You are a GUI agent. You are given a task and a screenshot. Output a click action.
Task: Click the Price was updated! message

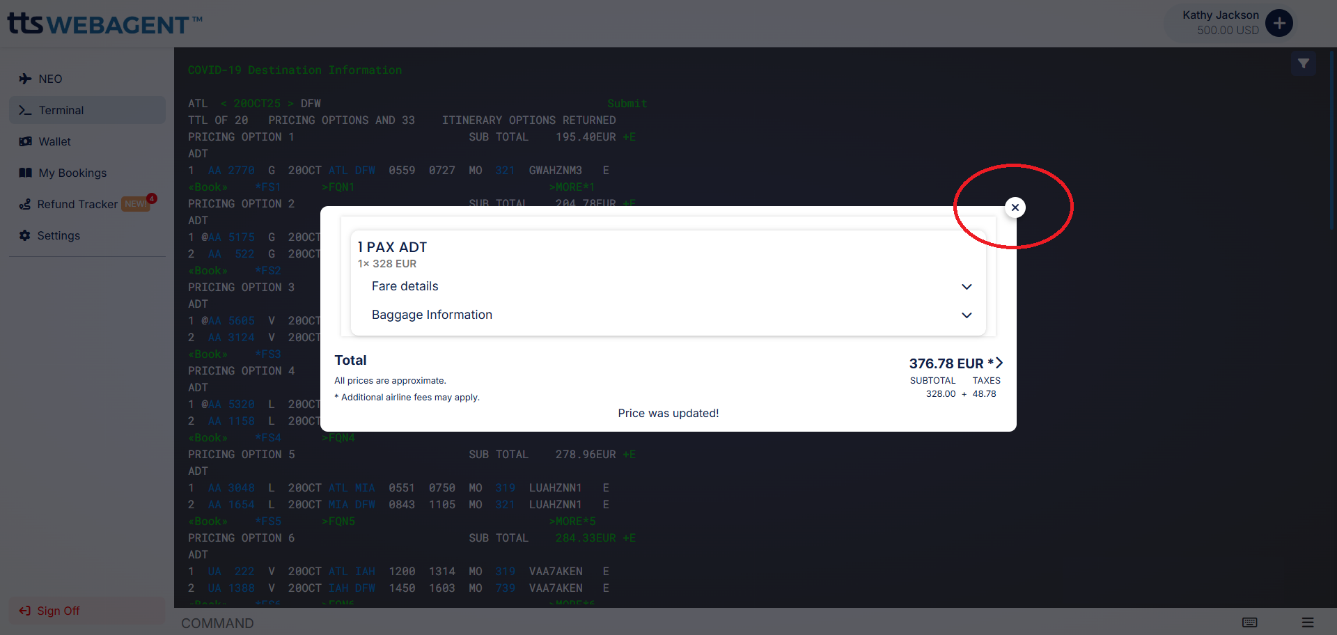668,413
